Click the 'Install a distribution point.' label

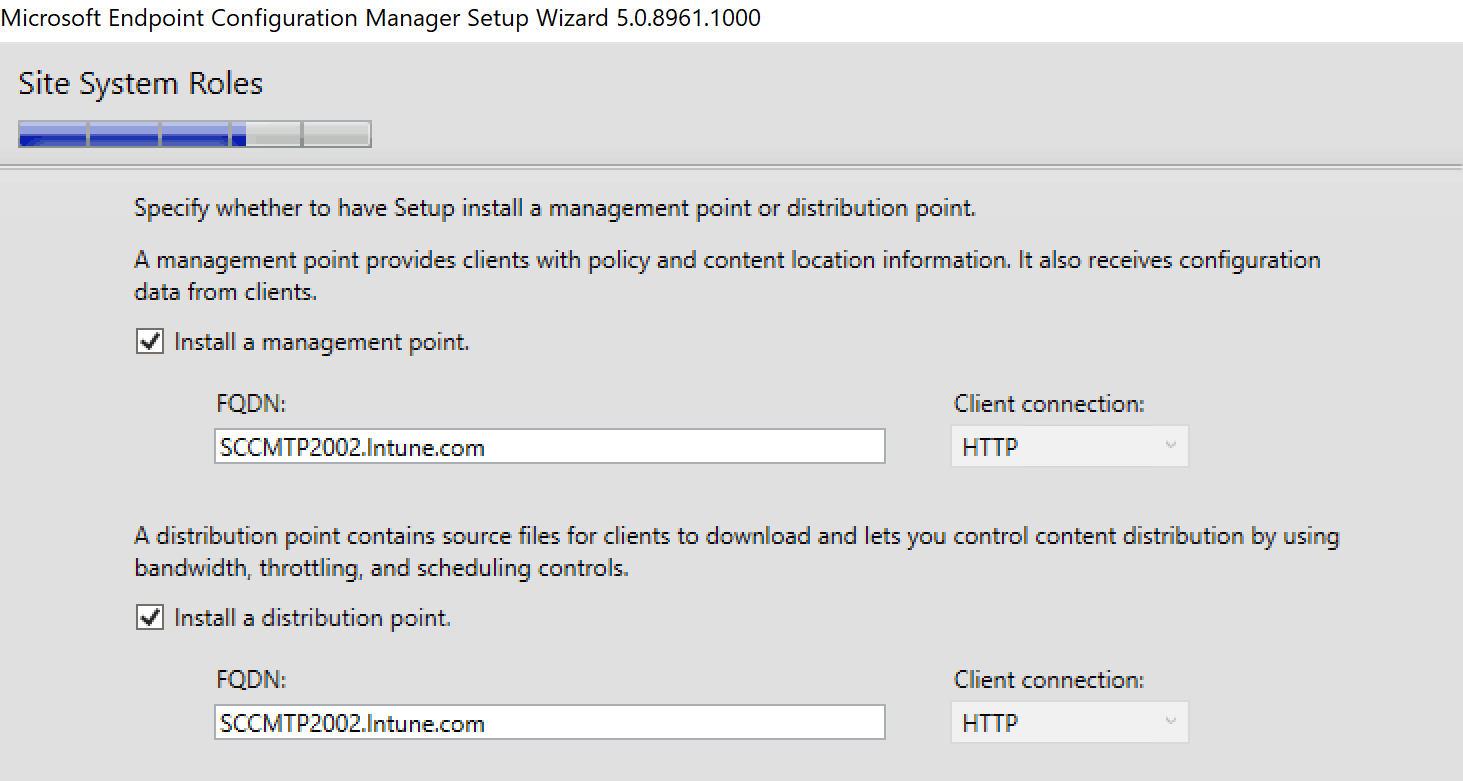click(x=313, y=618)
